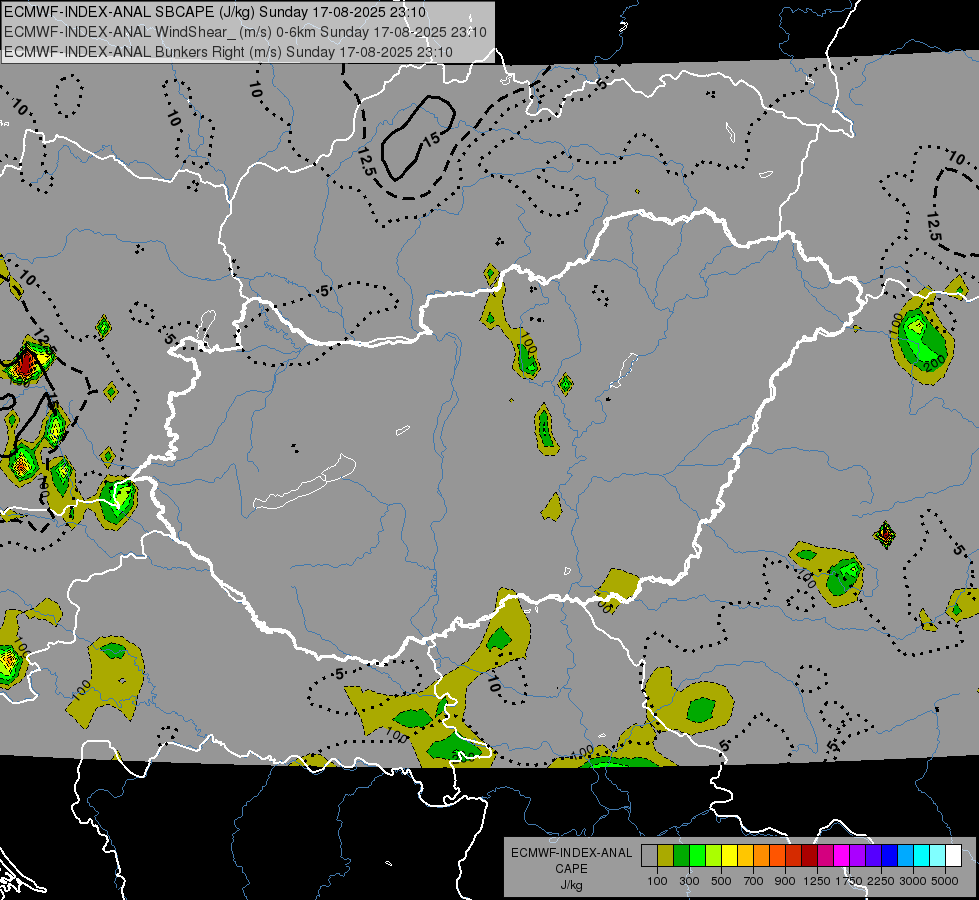Select the olive swatch in the CAPE legend

coord(666,856)
